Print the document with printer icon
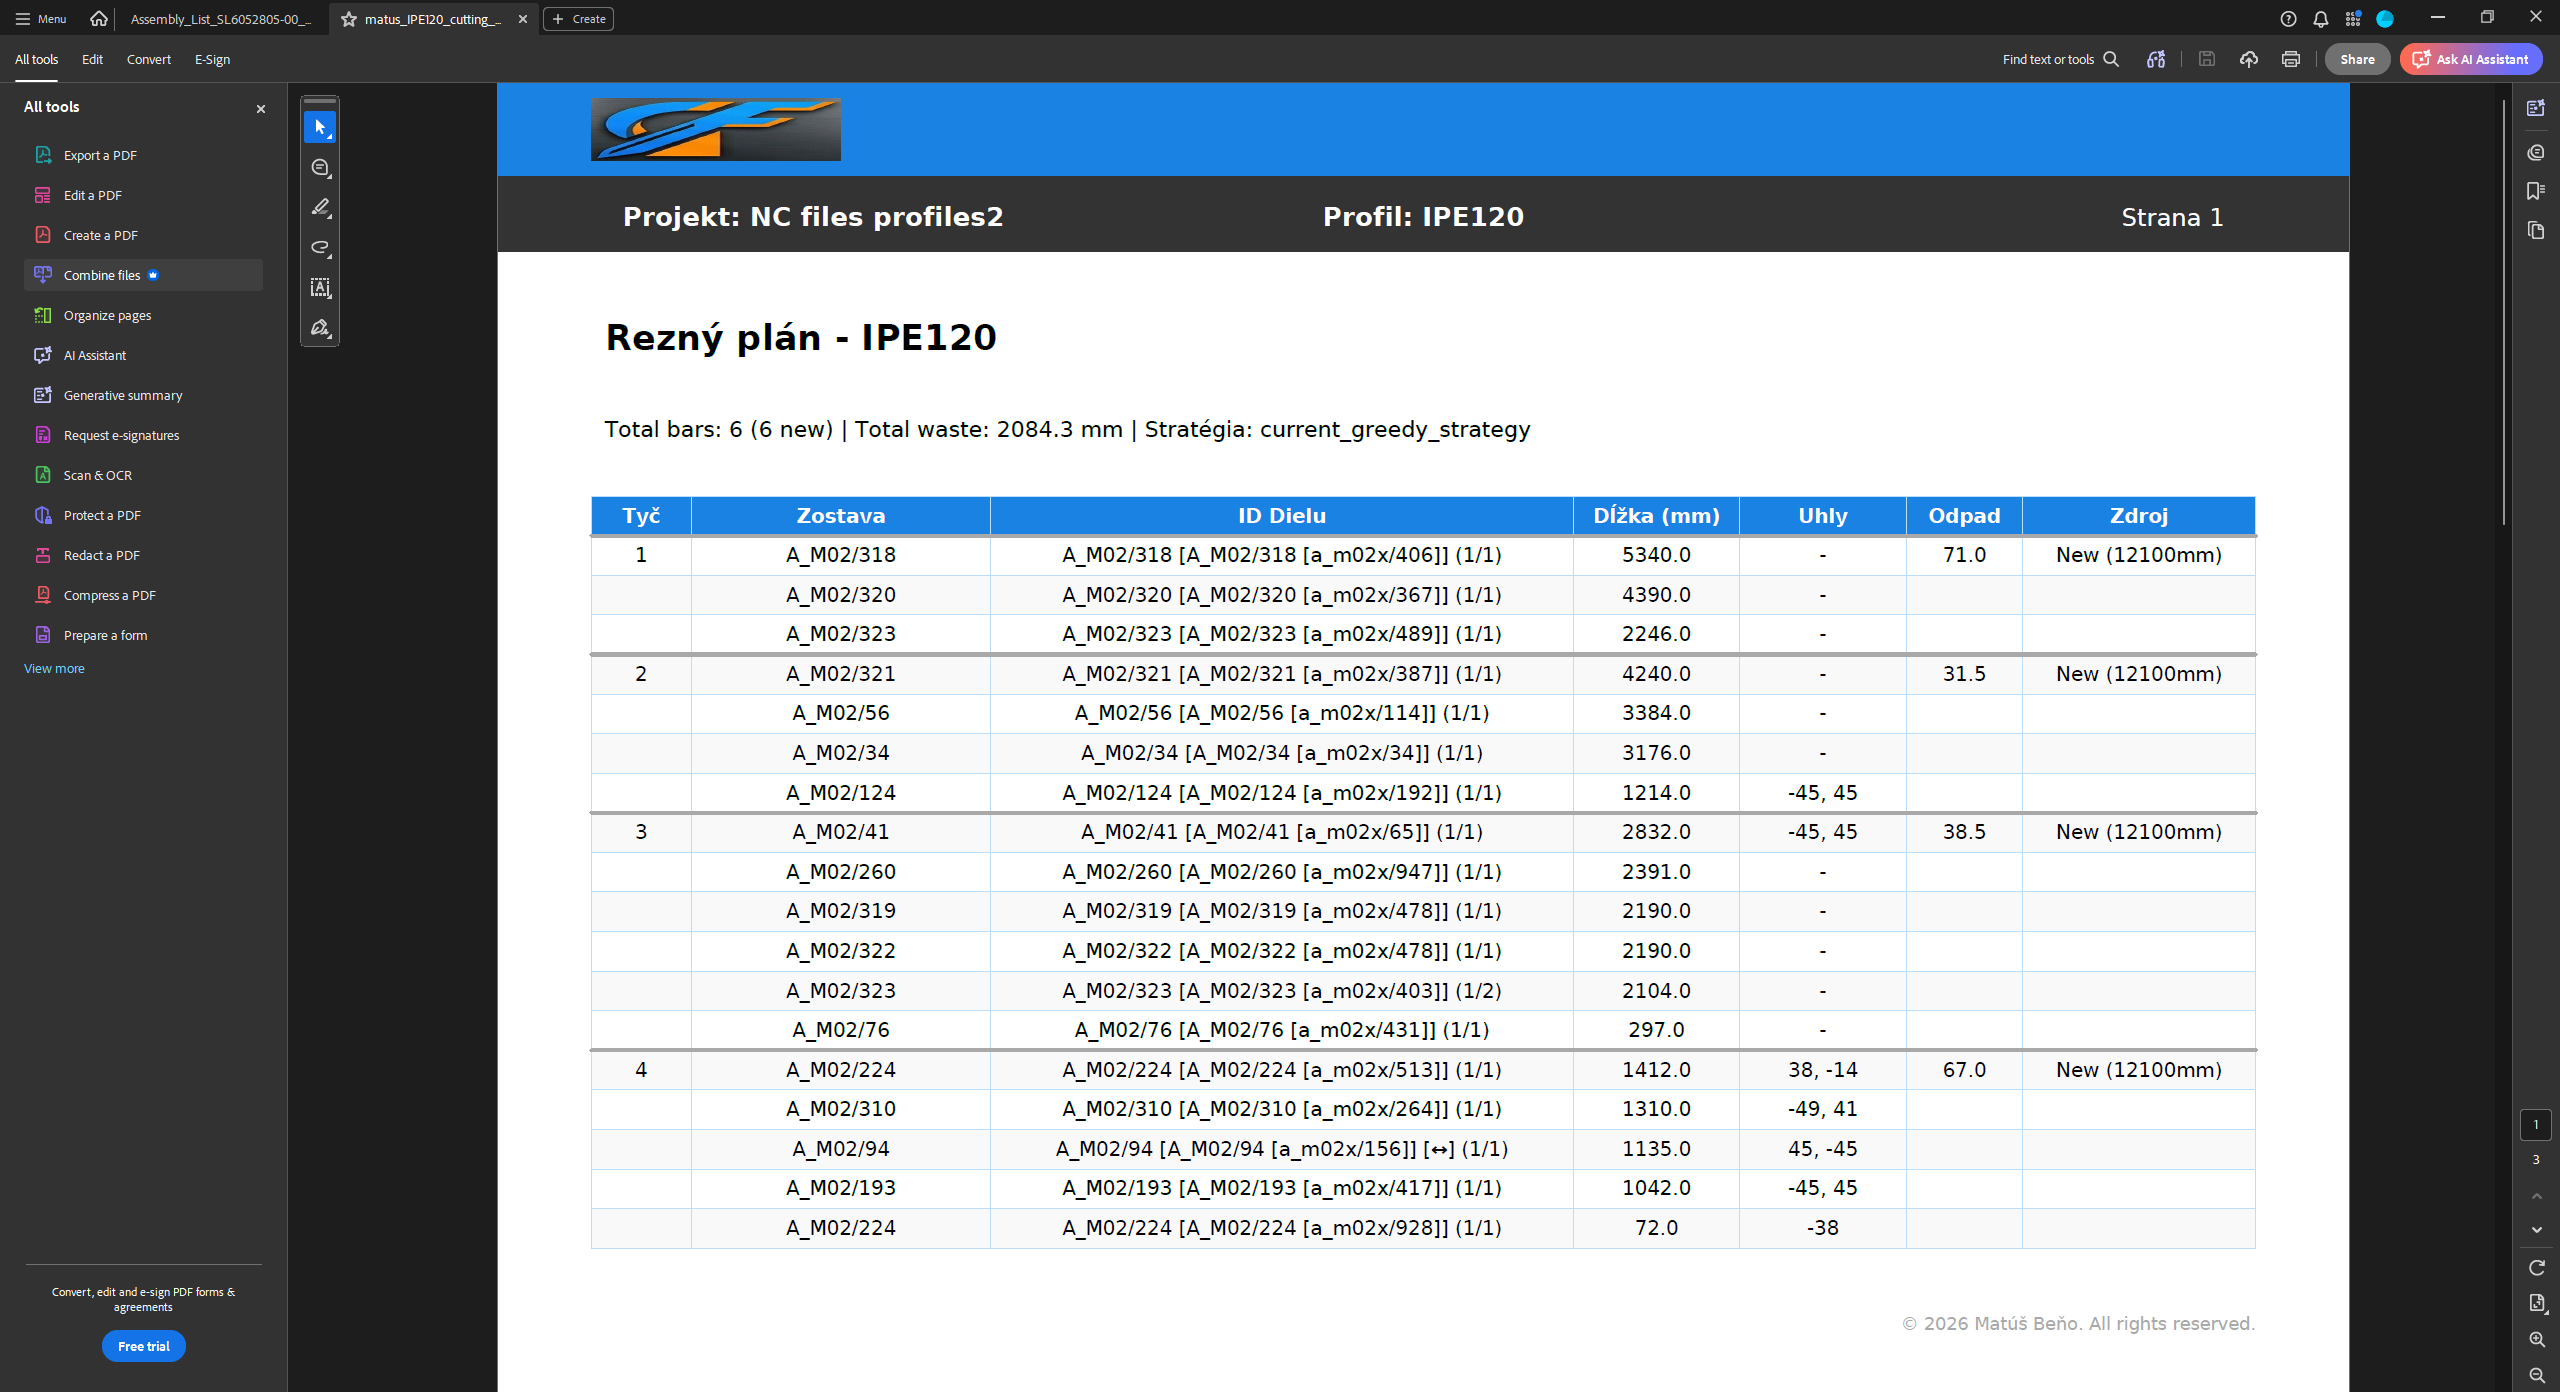 (2291, 59)
